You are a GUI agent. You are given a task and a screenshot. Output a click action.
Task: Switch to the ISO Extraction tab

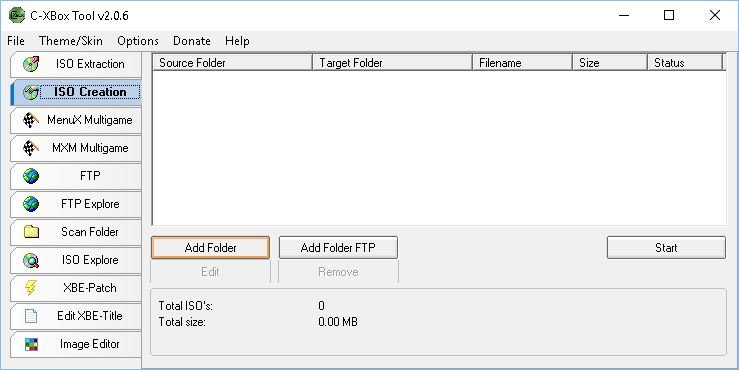coord(76,64)
